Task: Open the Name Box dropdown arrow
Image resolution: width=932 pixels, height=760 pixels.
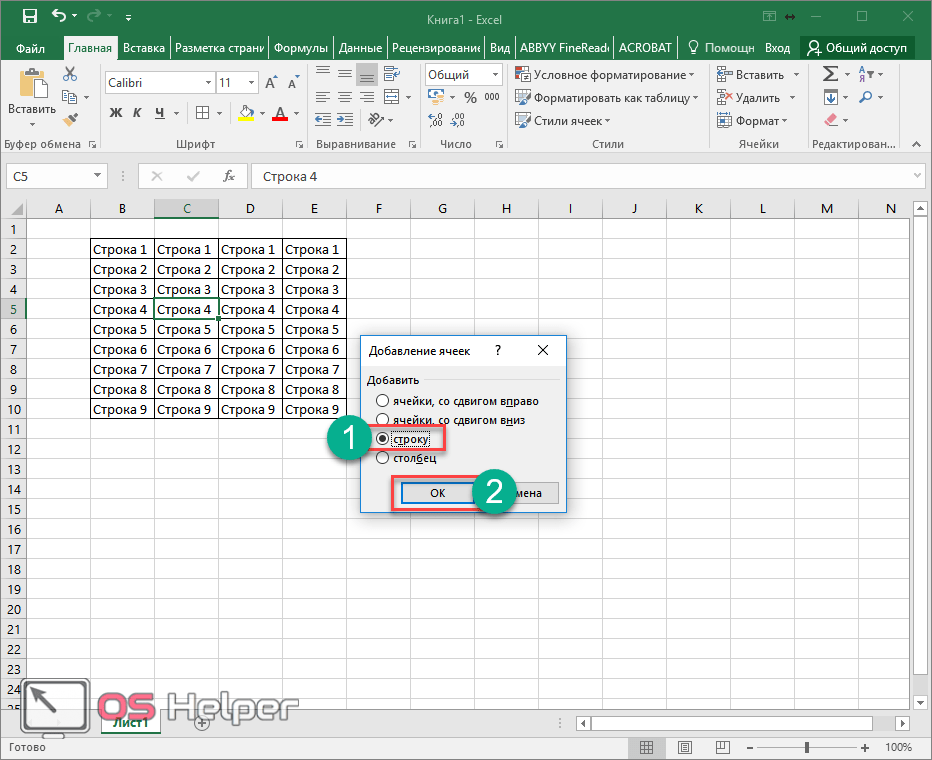Action: [x=97, y=176]
